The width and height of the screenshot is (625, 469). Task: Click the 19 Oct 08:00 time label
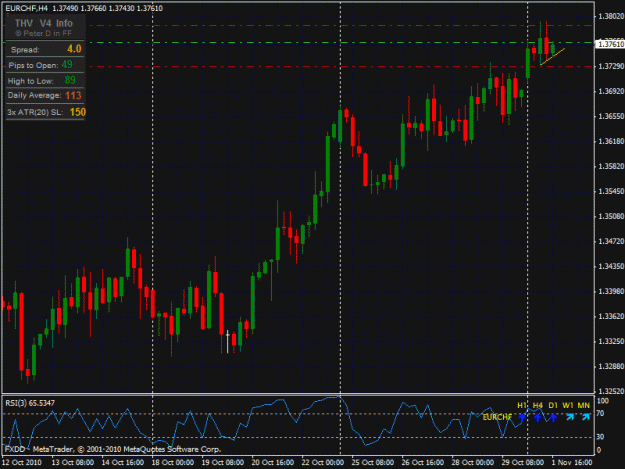[222, 462]
